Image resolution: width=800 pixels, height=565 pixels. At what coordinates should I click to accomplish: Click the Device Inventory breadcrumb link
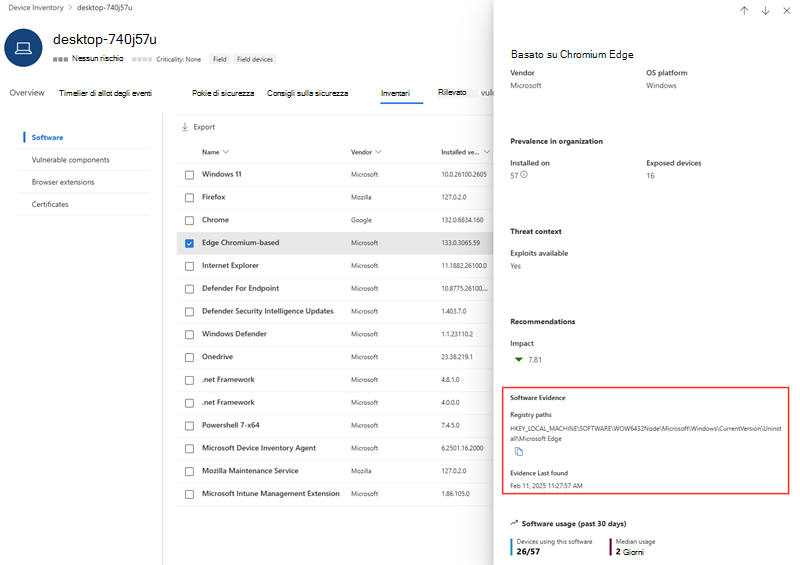point(36,8)
